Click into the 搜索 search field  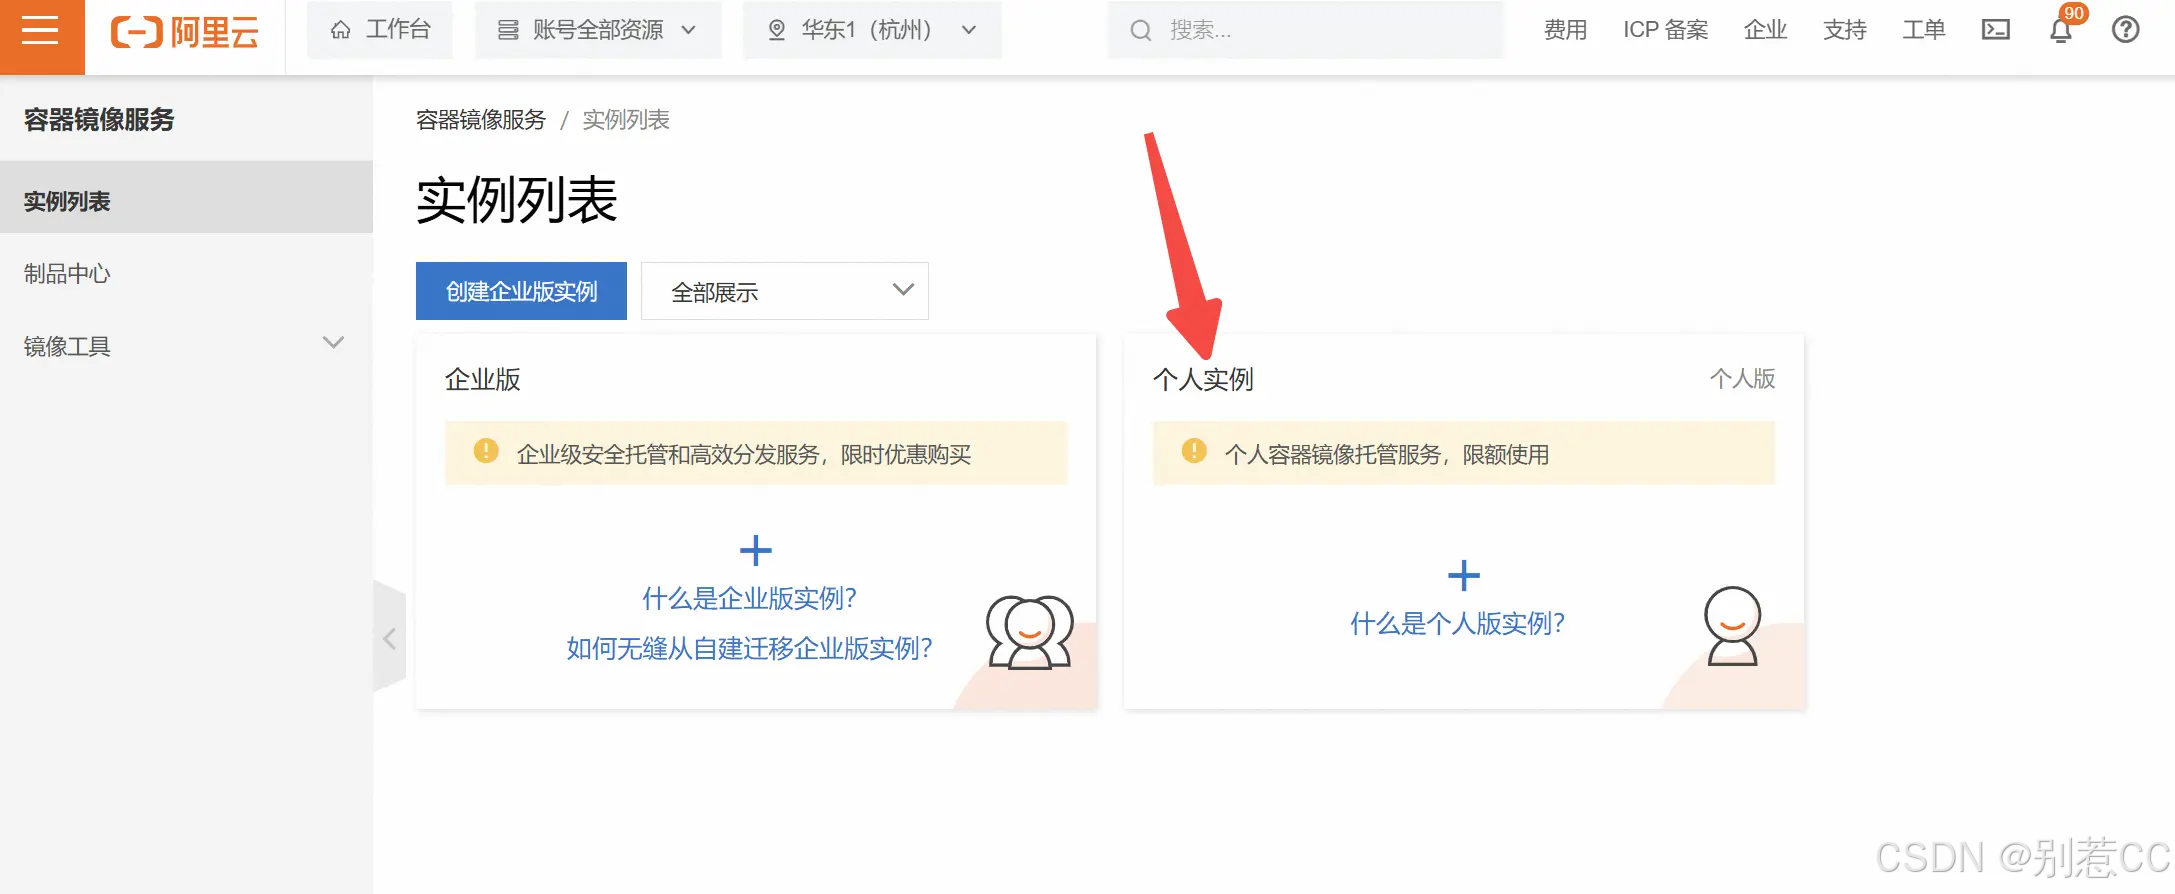(1306, 30)
